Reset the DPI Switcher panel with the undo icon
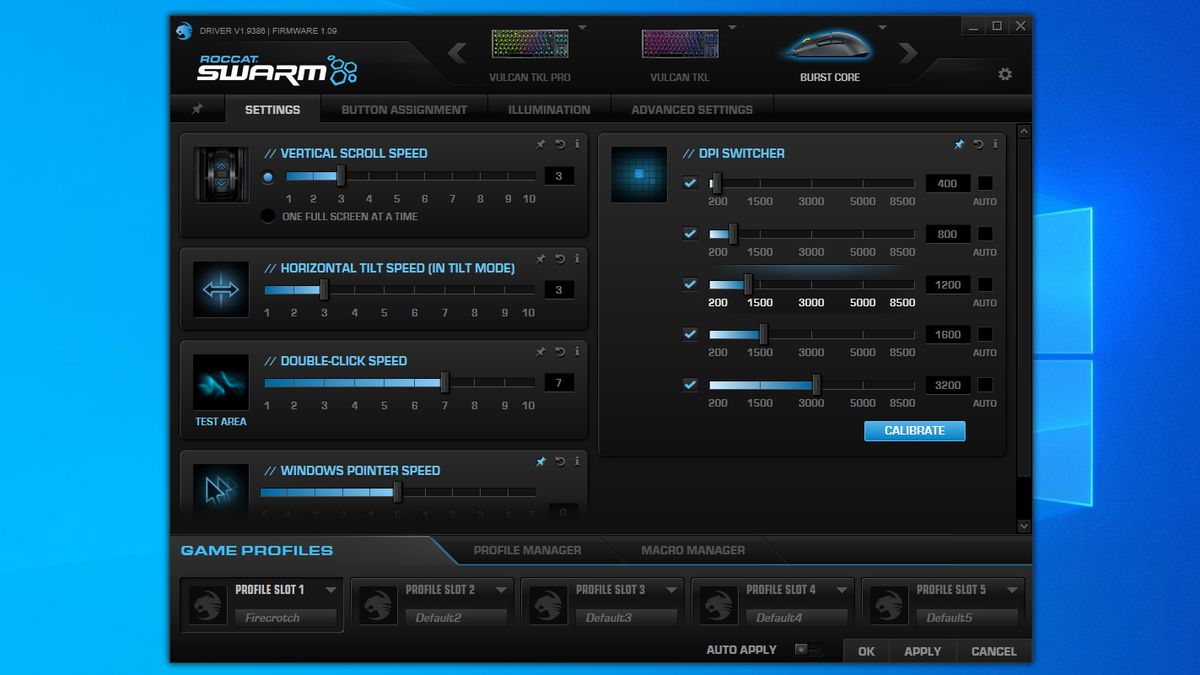Image resolution: width=1200 pixels, height=675 pixels. (978, 144)
